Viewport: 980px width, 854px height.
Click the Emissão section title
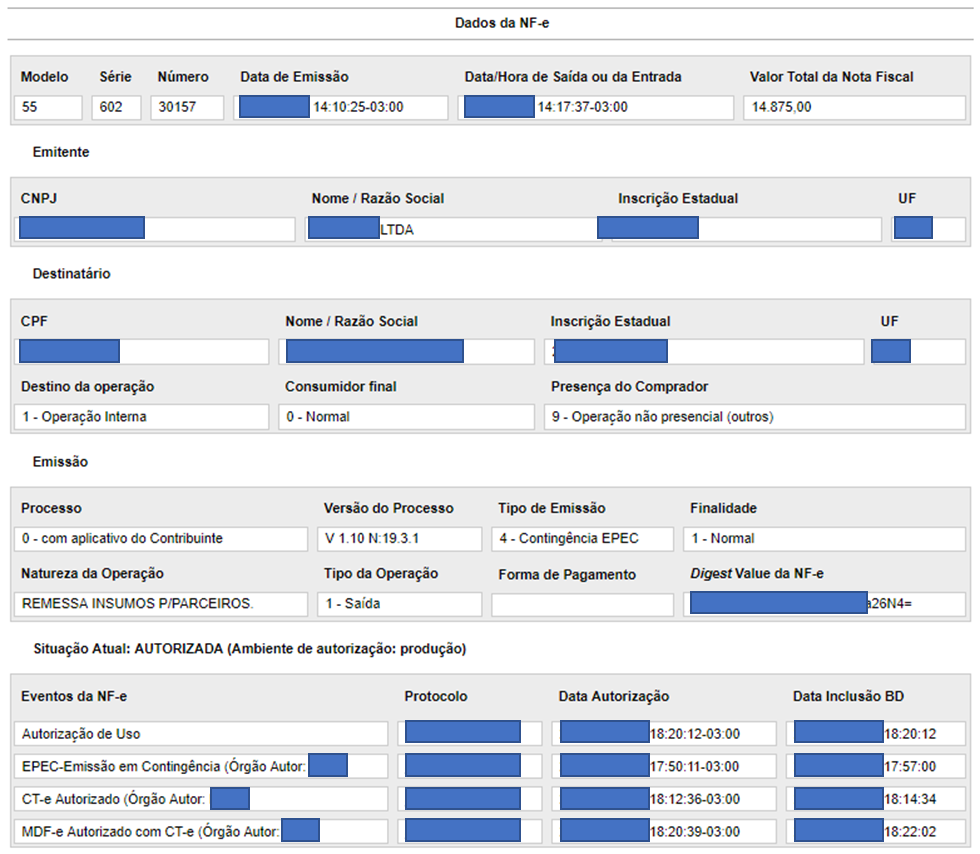(x=60, y=462)
